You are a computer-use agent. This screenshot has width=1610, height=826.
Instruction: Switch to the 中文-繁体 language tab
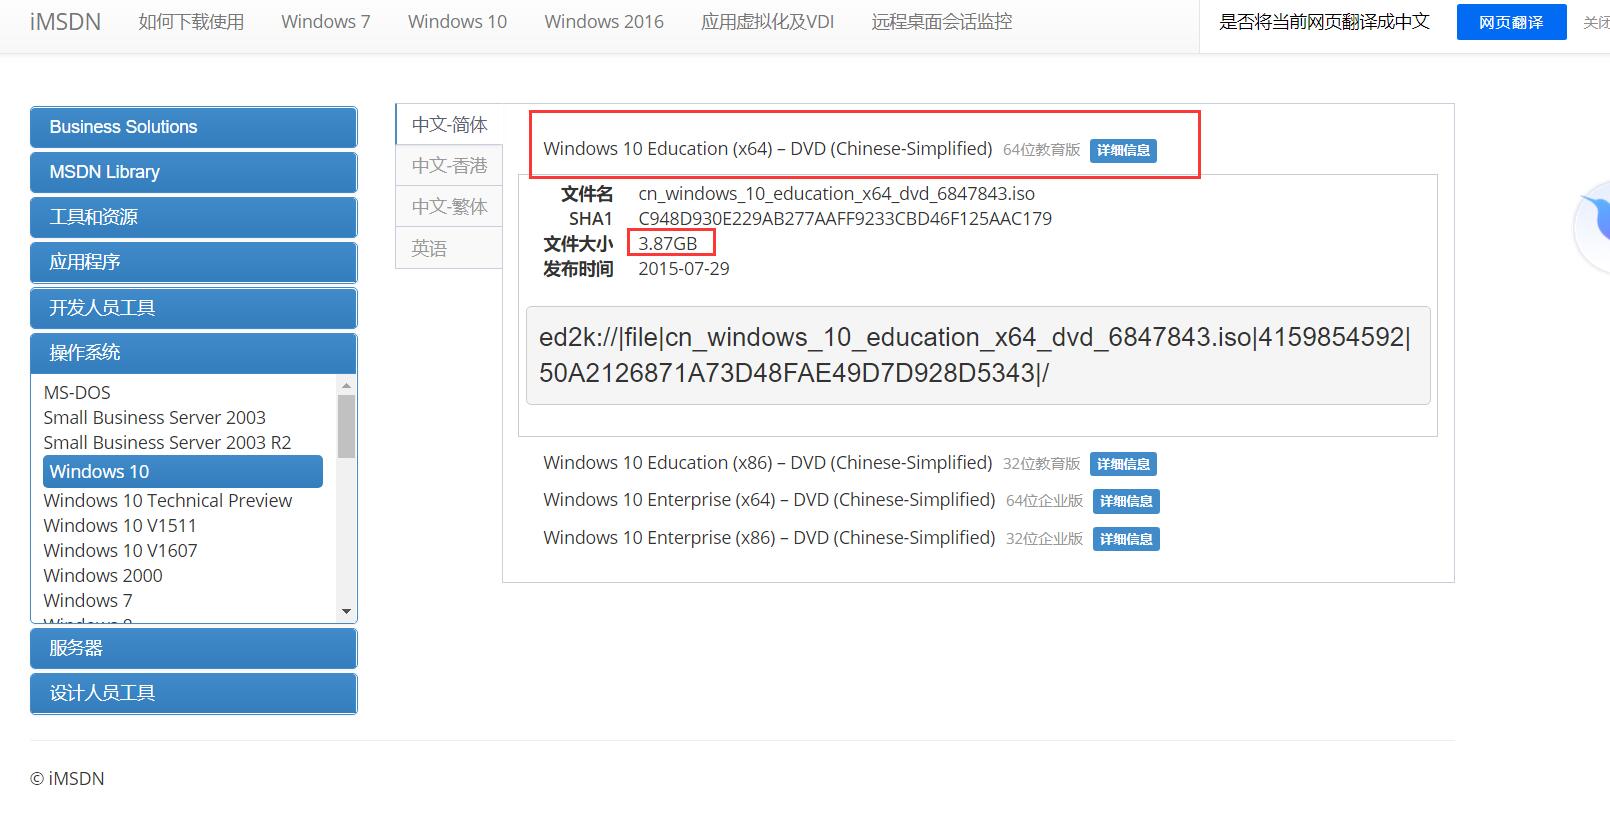tap(450, 207)
